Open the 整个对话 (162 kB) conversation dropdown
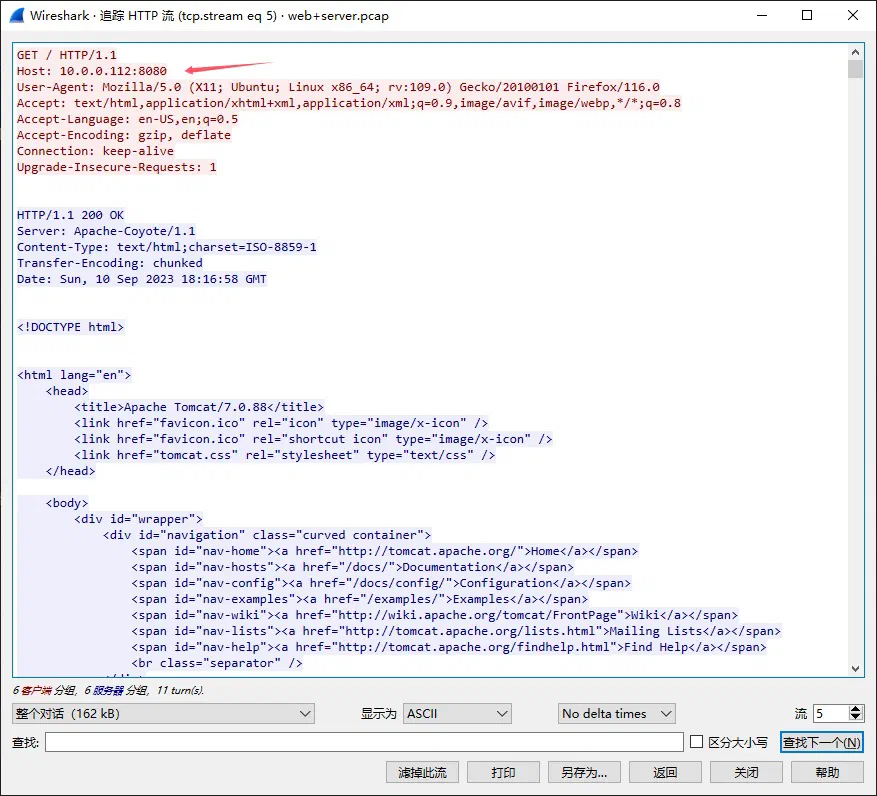Viewport: 877px width, 796px height. pyautogui.click(x=163, y=713)
